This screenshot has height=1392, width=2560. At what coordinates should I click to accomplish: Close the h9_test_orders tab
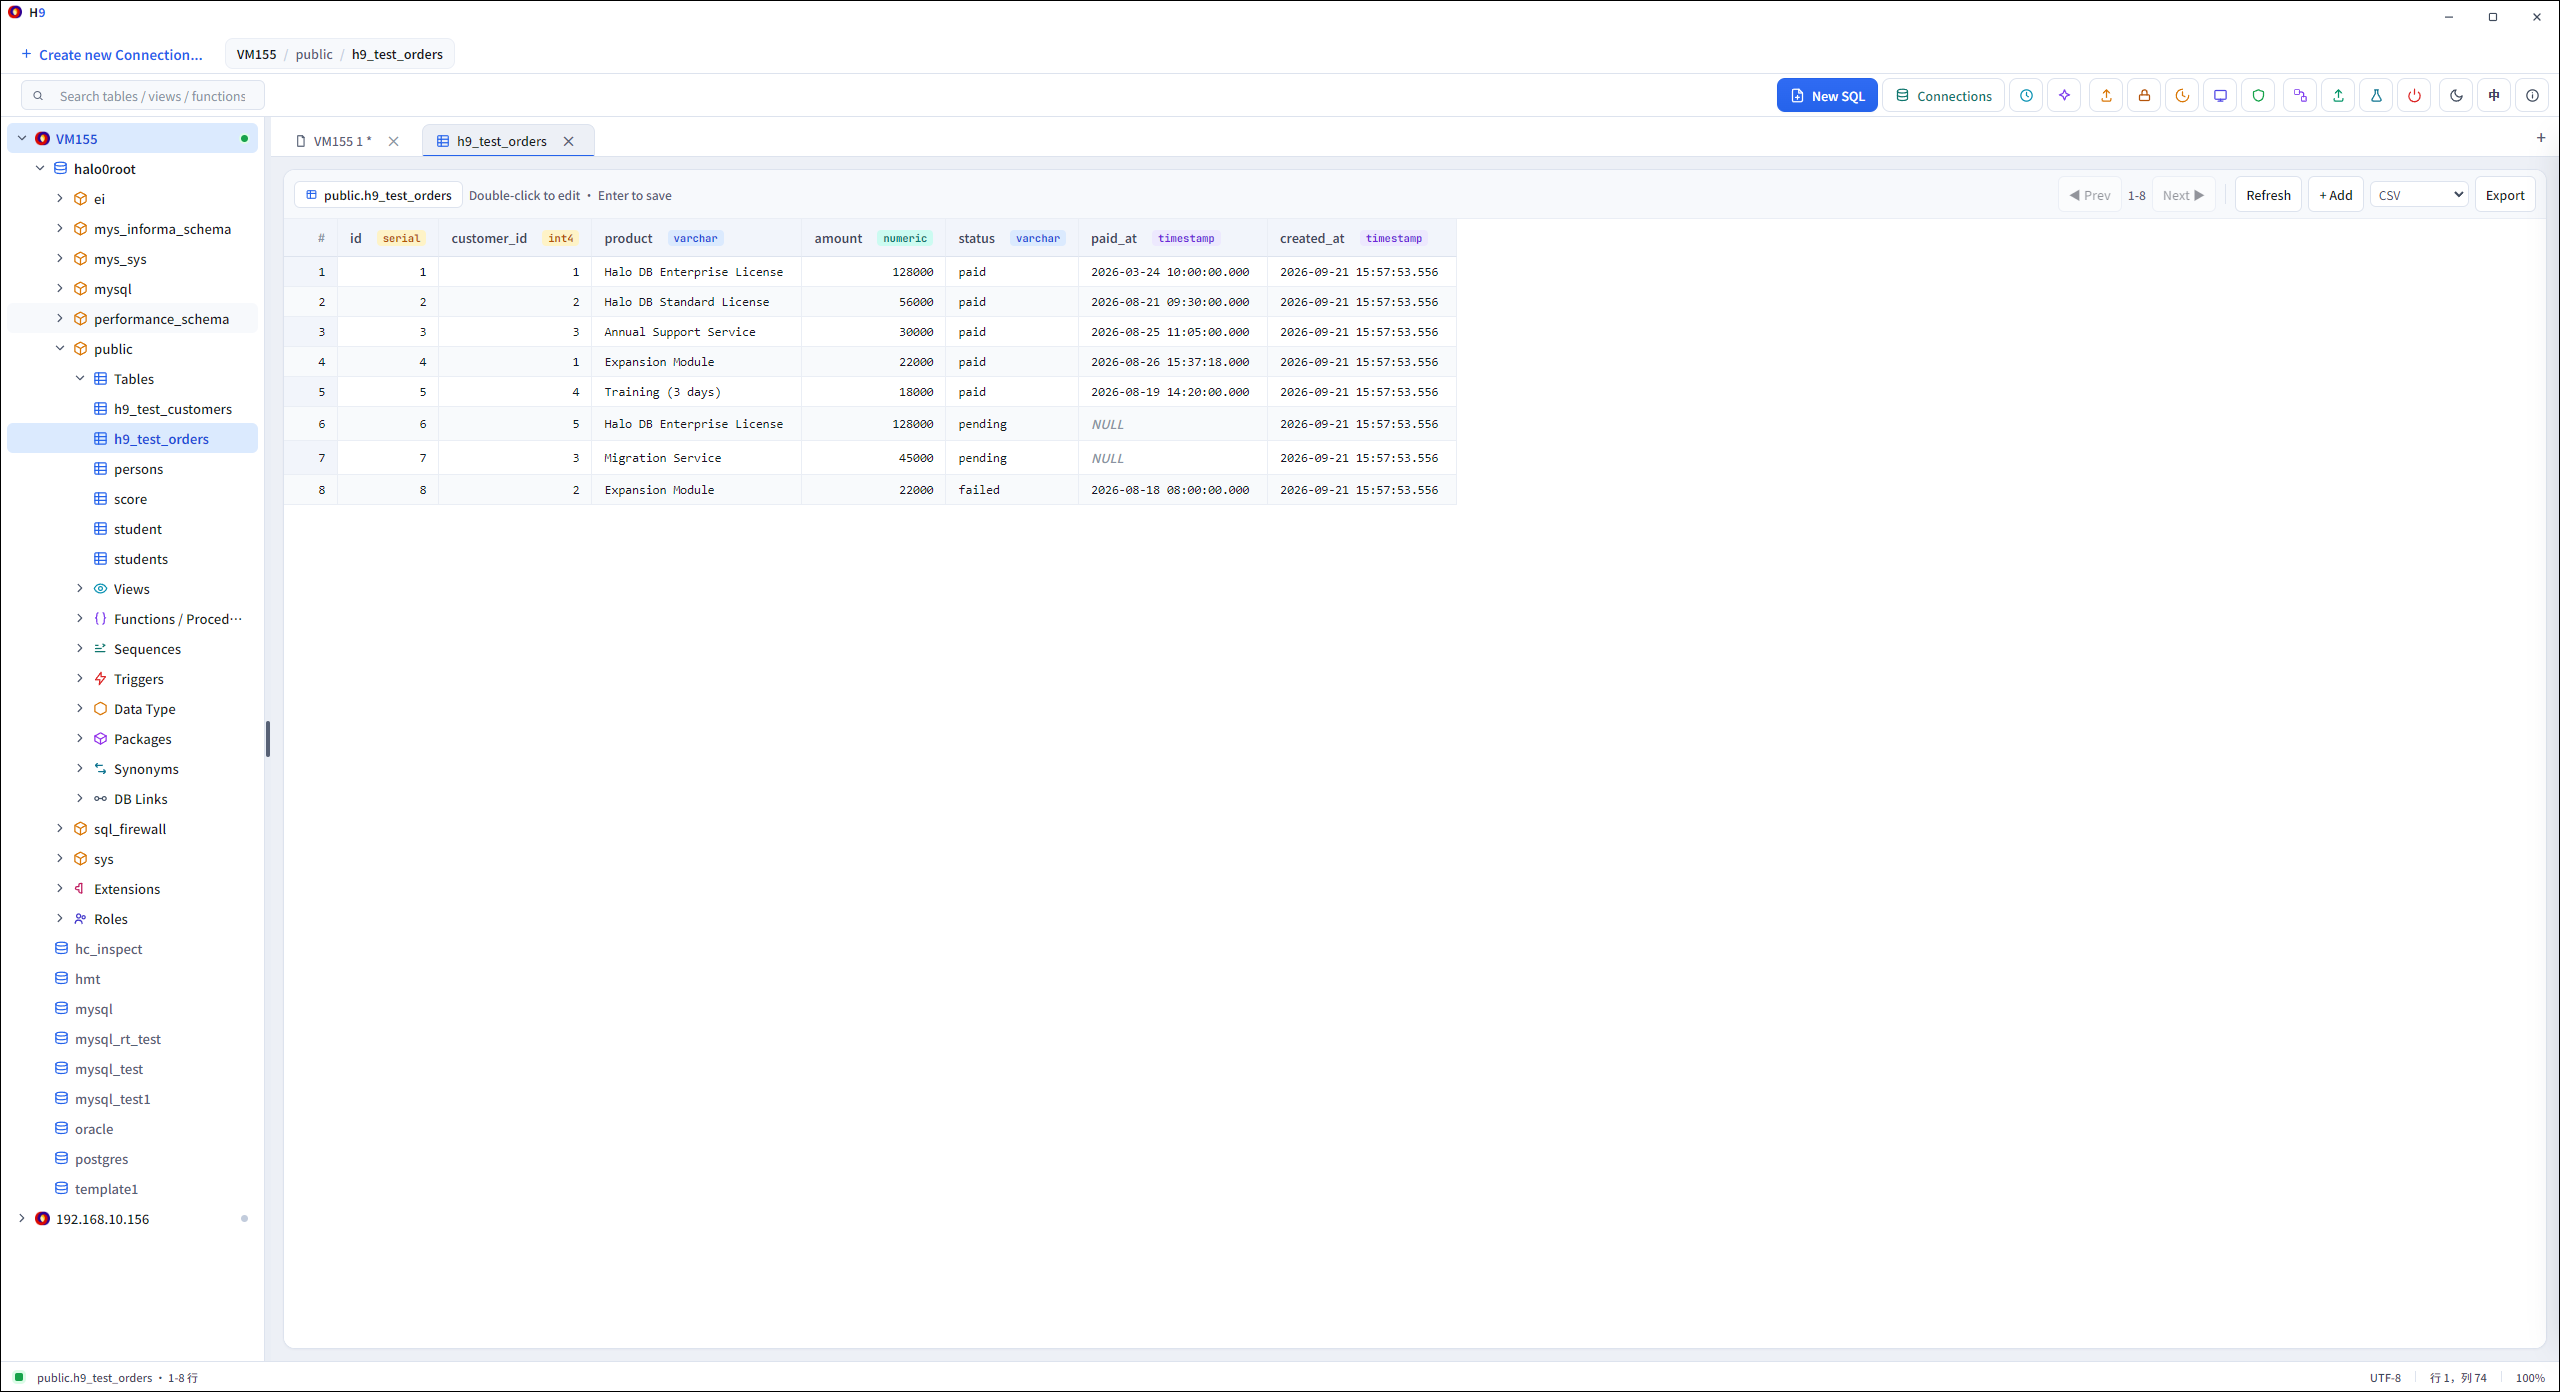coord(568,141)
